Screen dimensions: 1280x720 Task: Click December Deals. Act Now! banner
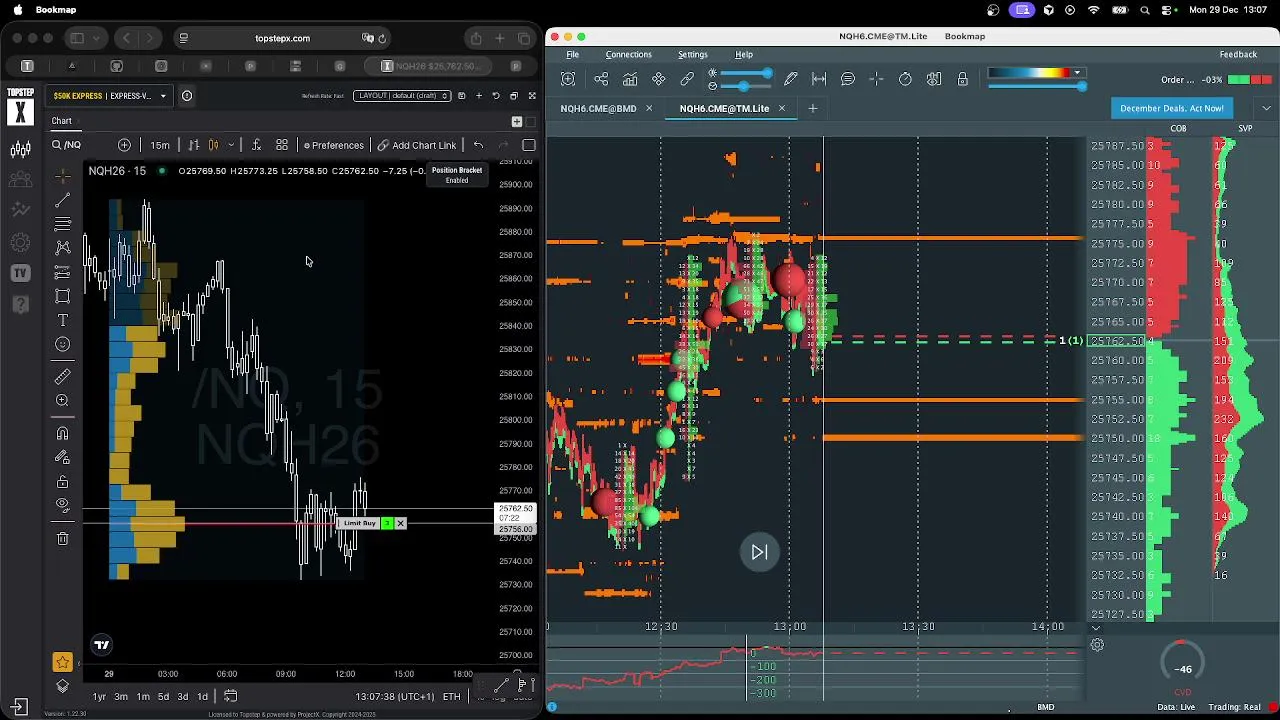1172,108
